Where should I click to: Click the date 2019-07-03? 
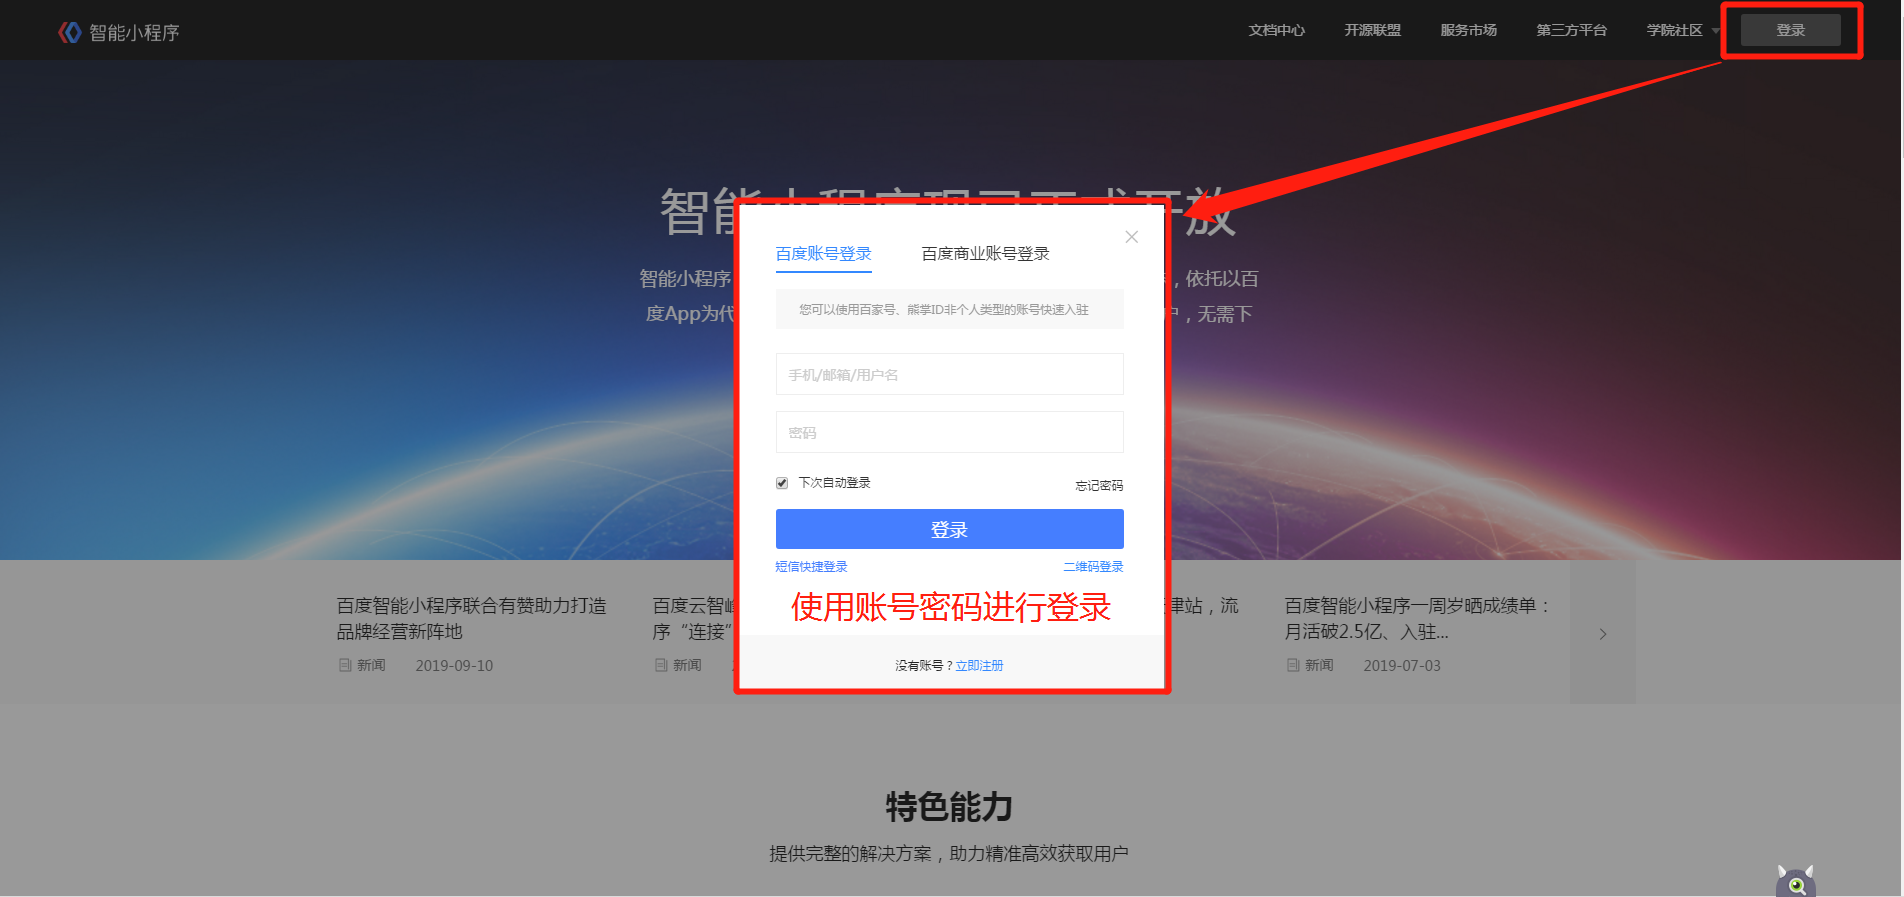point(1402,666)
